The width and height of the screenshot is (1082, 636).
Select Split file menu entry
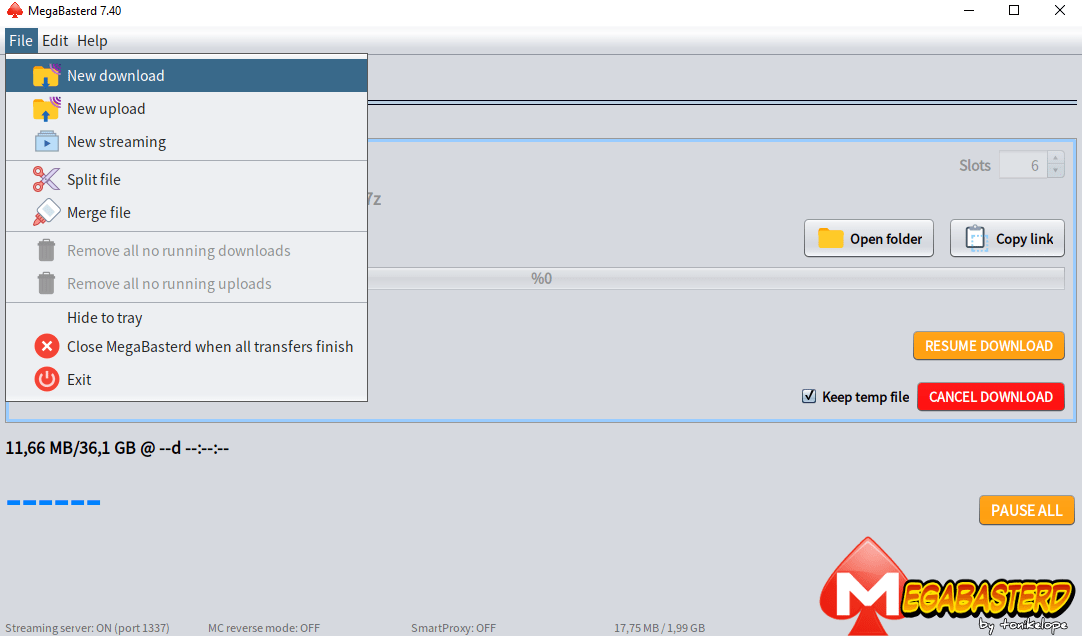[x=186, y=179]
